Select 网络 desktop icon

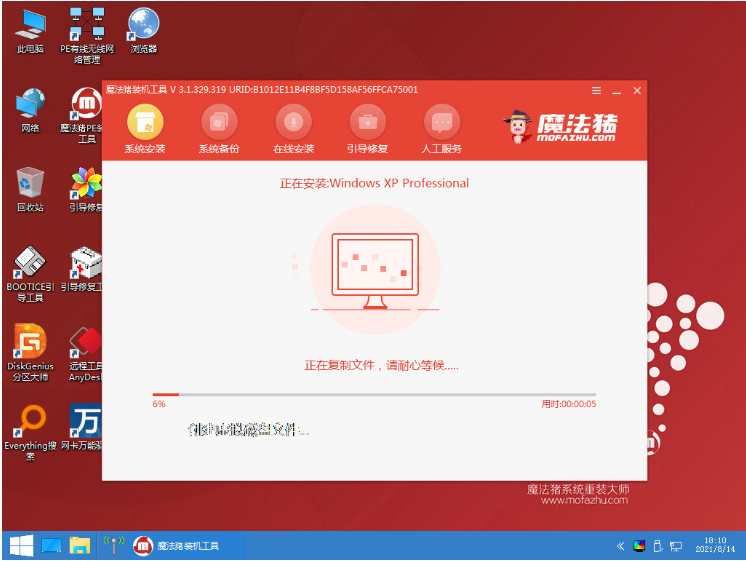coord(30,111)
